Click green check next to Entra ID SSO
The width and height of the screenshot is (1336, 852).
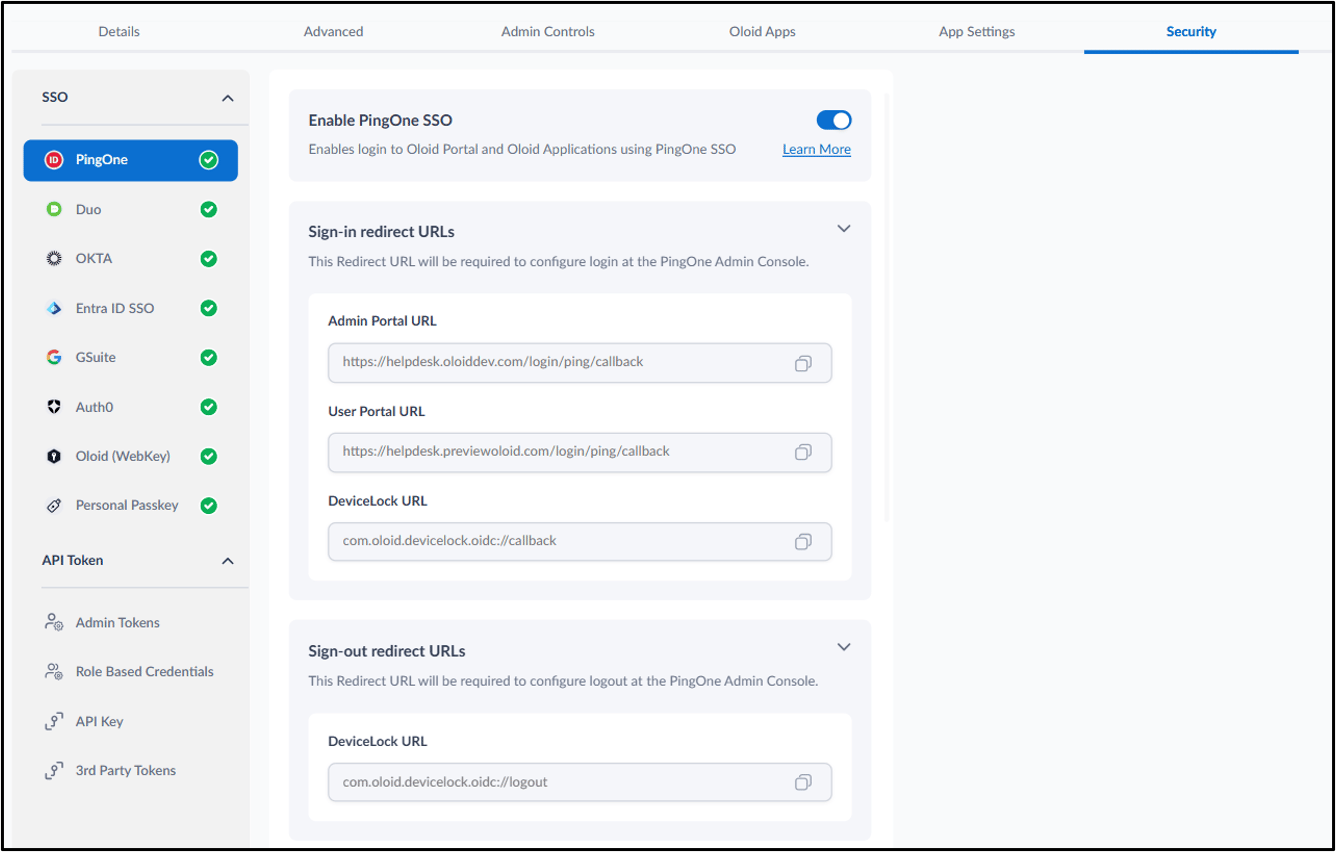(208, 308)
